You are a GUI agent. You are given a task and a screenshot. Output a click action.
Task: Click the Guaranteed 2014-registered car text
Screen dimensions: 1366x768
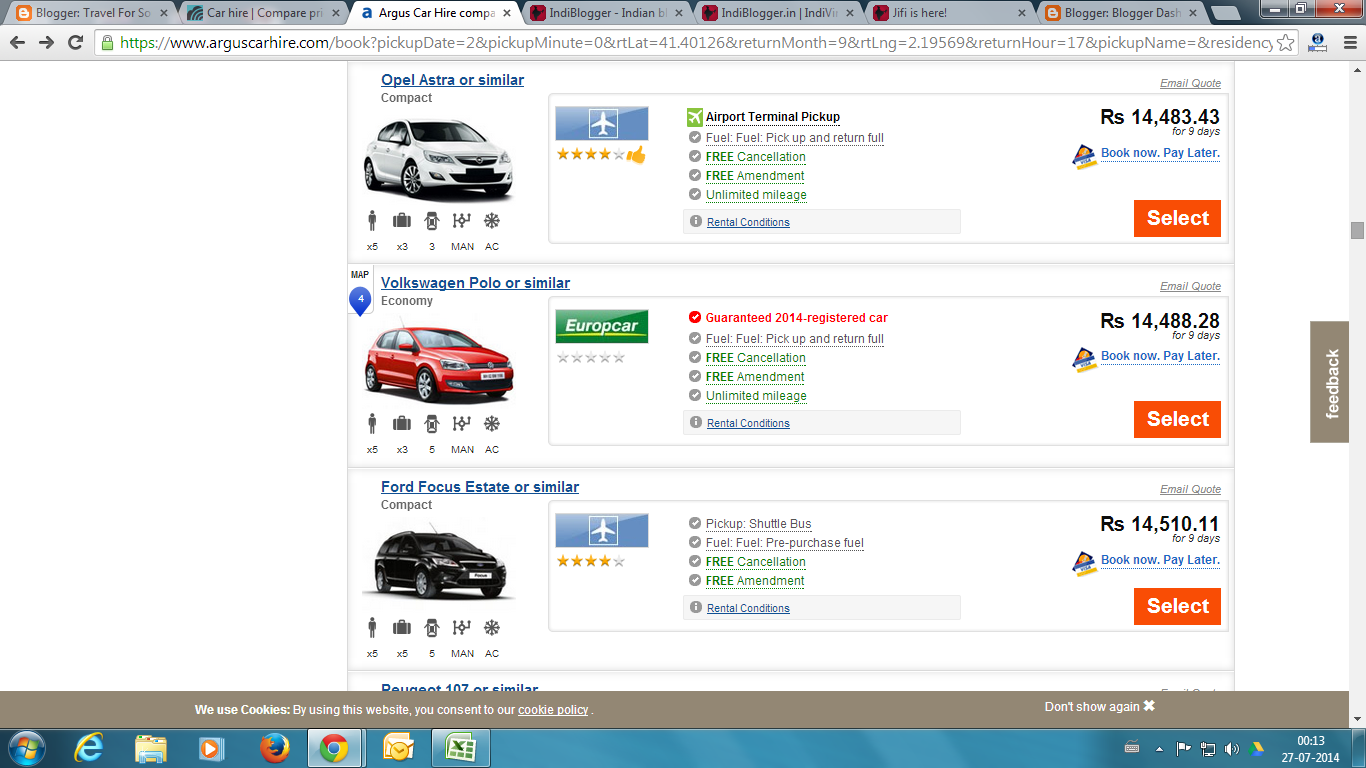click(797, 318)
